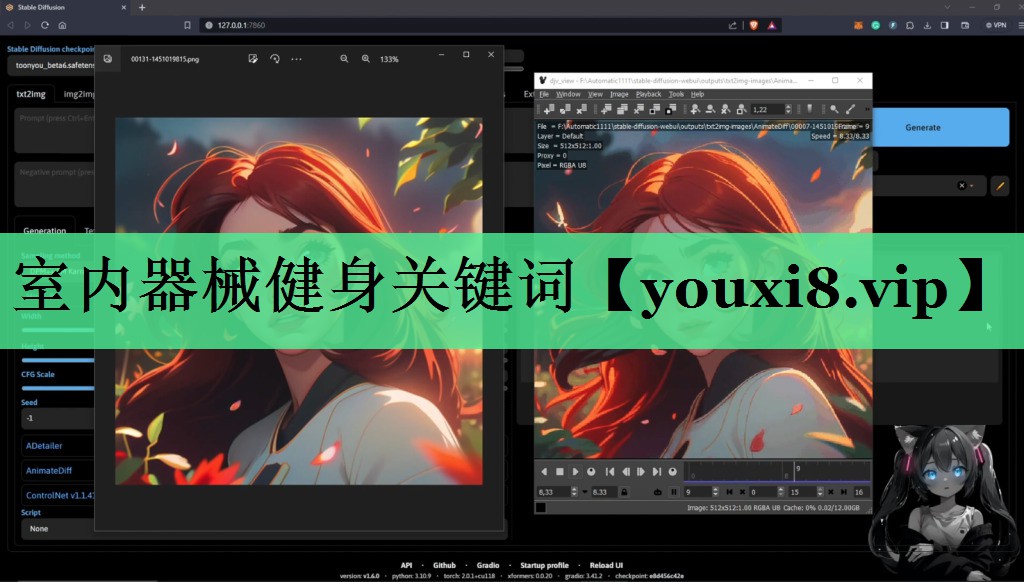
Task: Expand AnimateDiff section
Action: pos(49,470)
